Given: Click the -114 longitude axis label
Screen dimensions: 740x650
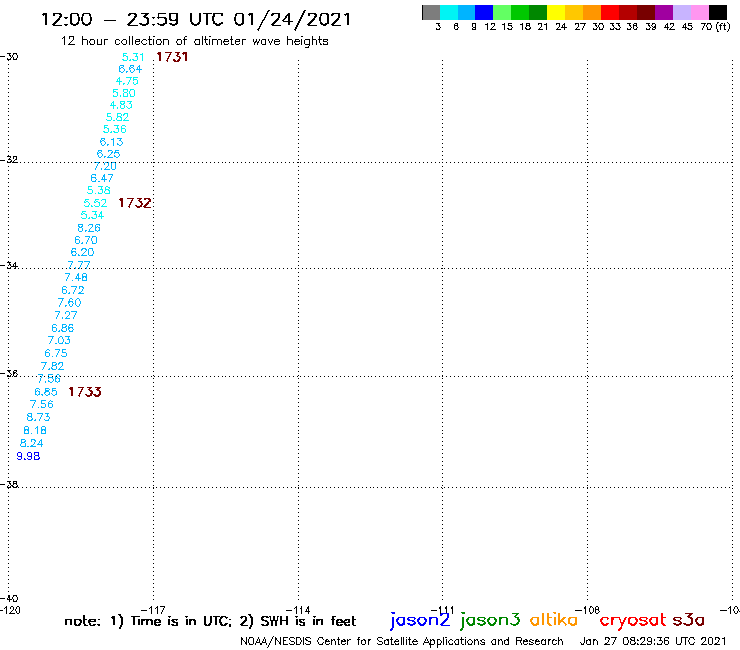Looking at the screenshot, I should pyautogui.click(x=298, y=610).
